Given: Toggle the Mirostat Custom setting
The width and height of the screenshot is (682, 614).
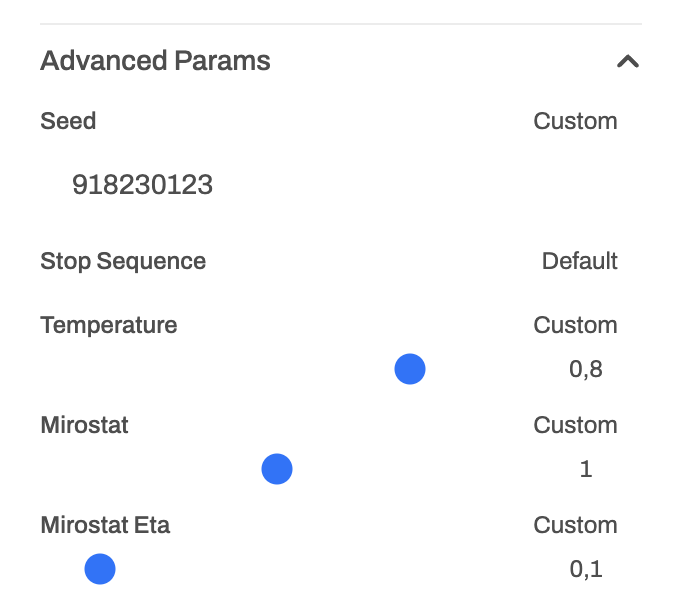Looking at the screenshot, I should click(575, 426).
